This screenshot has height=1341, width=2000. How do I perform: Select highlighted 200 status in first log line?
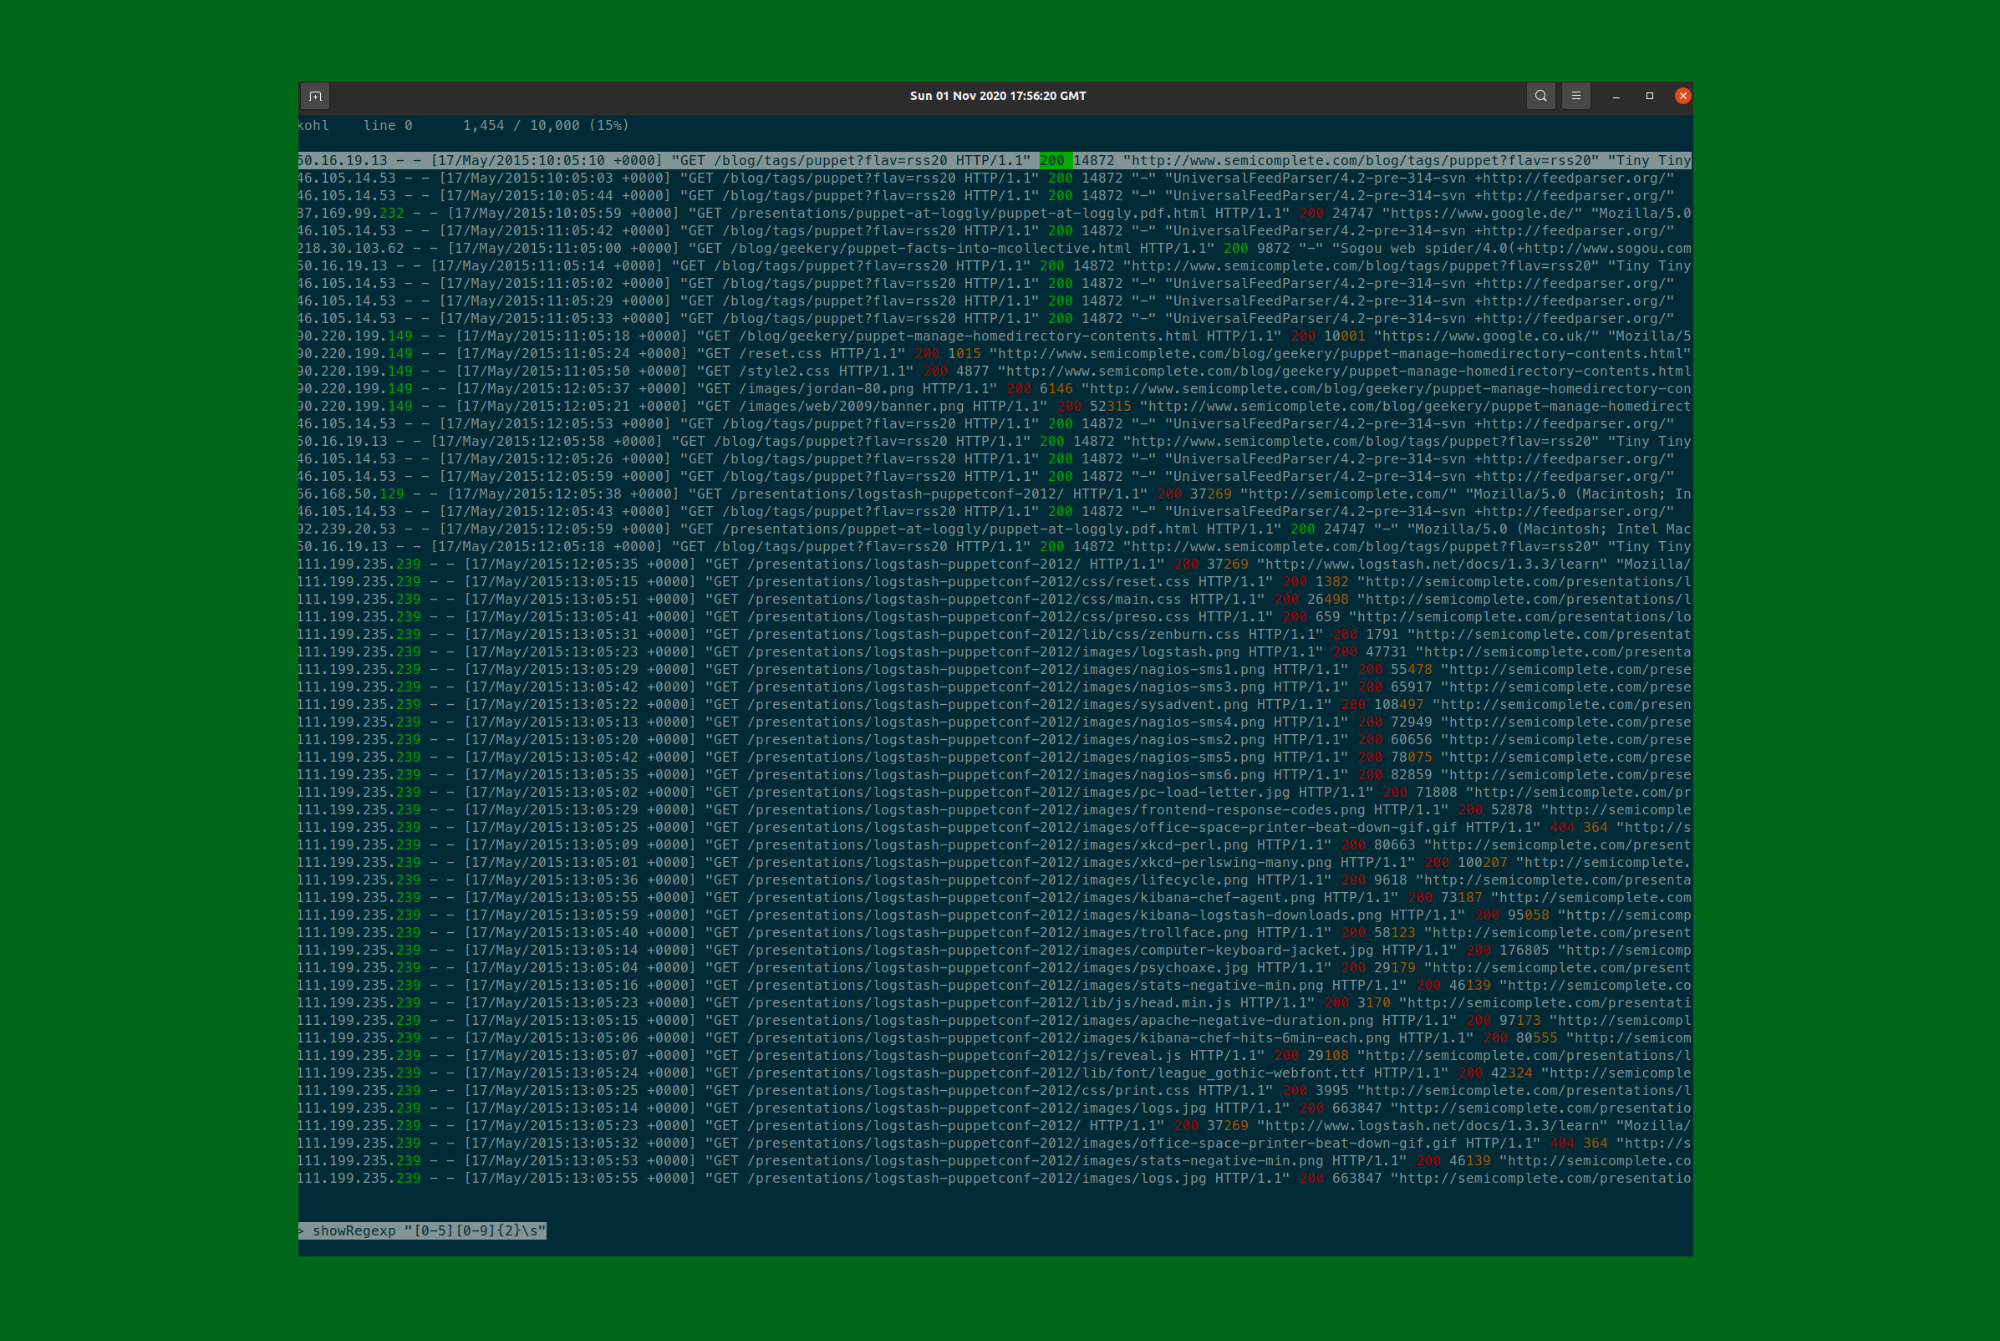pos(1055,160)
